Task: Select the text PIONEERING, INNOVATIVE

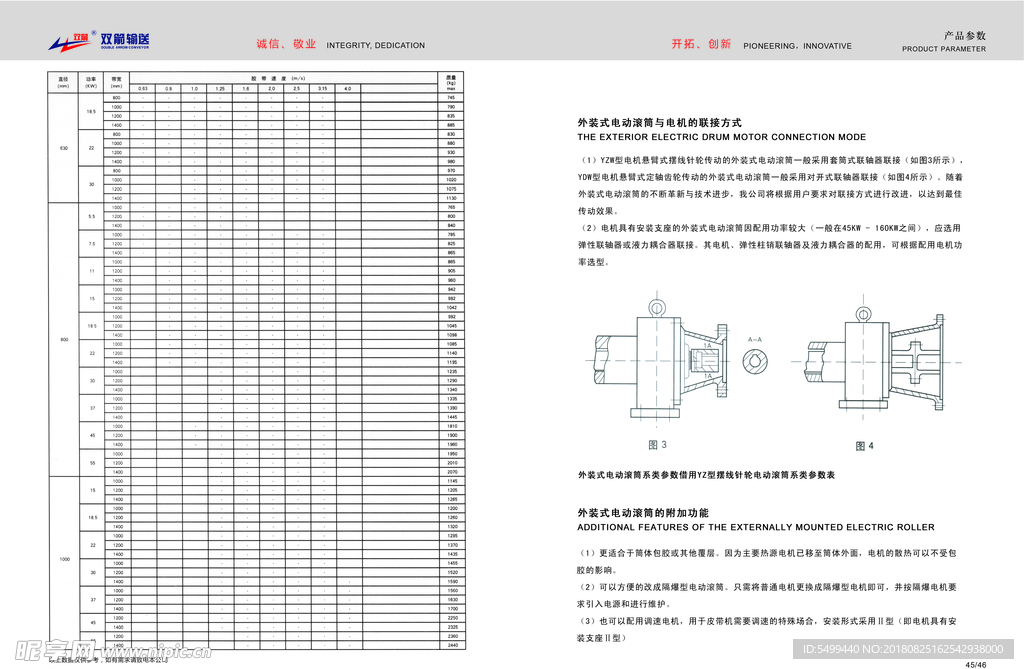Action: point(797,46)
